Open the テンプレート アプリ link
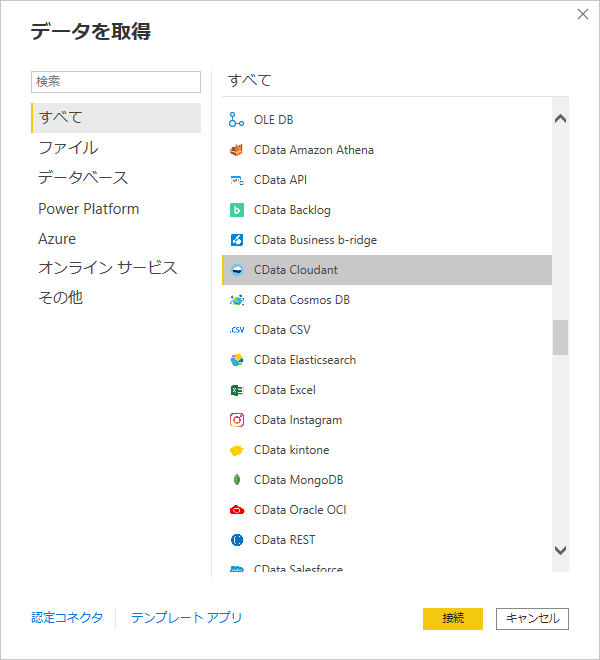Screen dimensions: 600x660 (187, 618)
